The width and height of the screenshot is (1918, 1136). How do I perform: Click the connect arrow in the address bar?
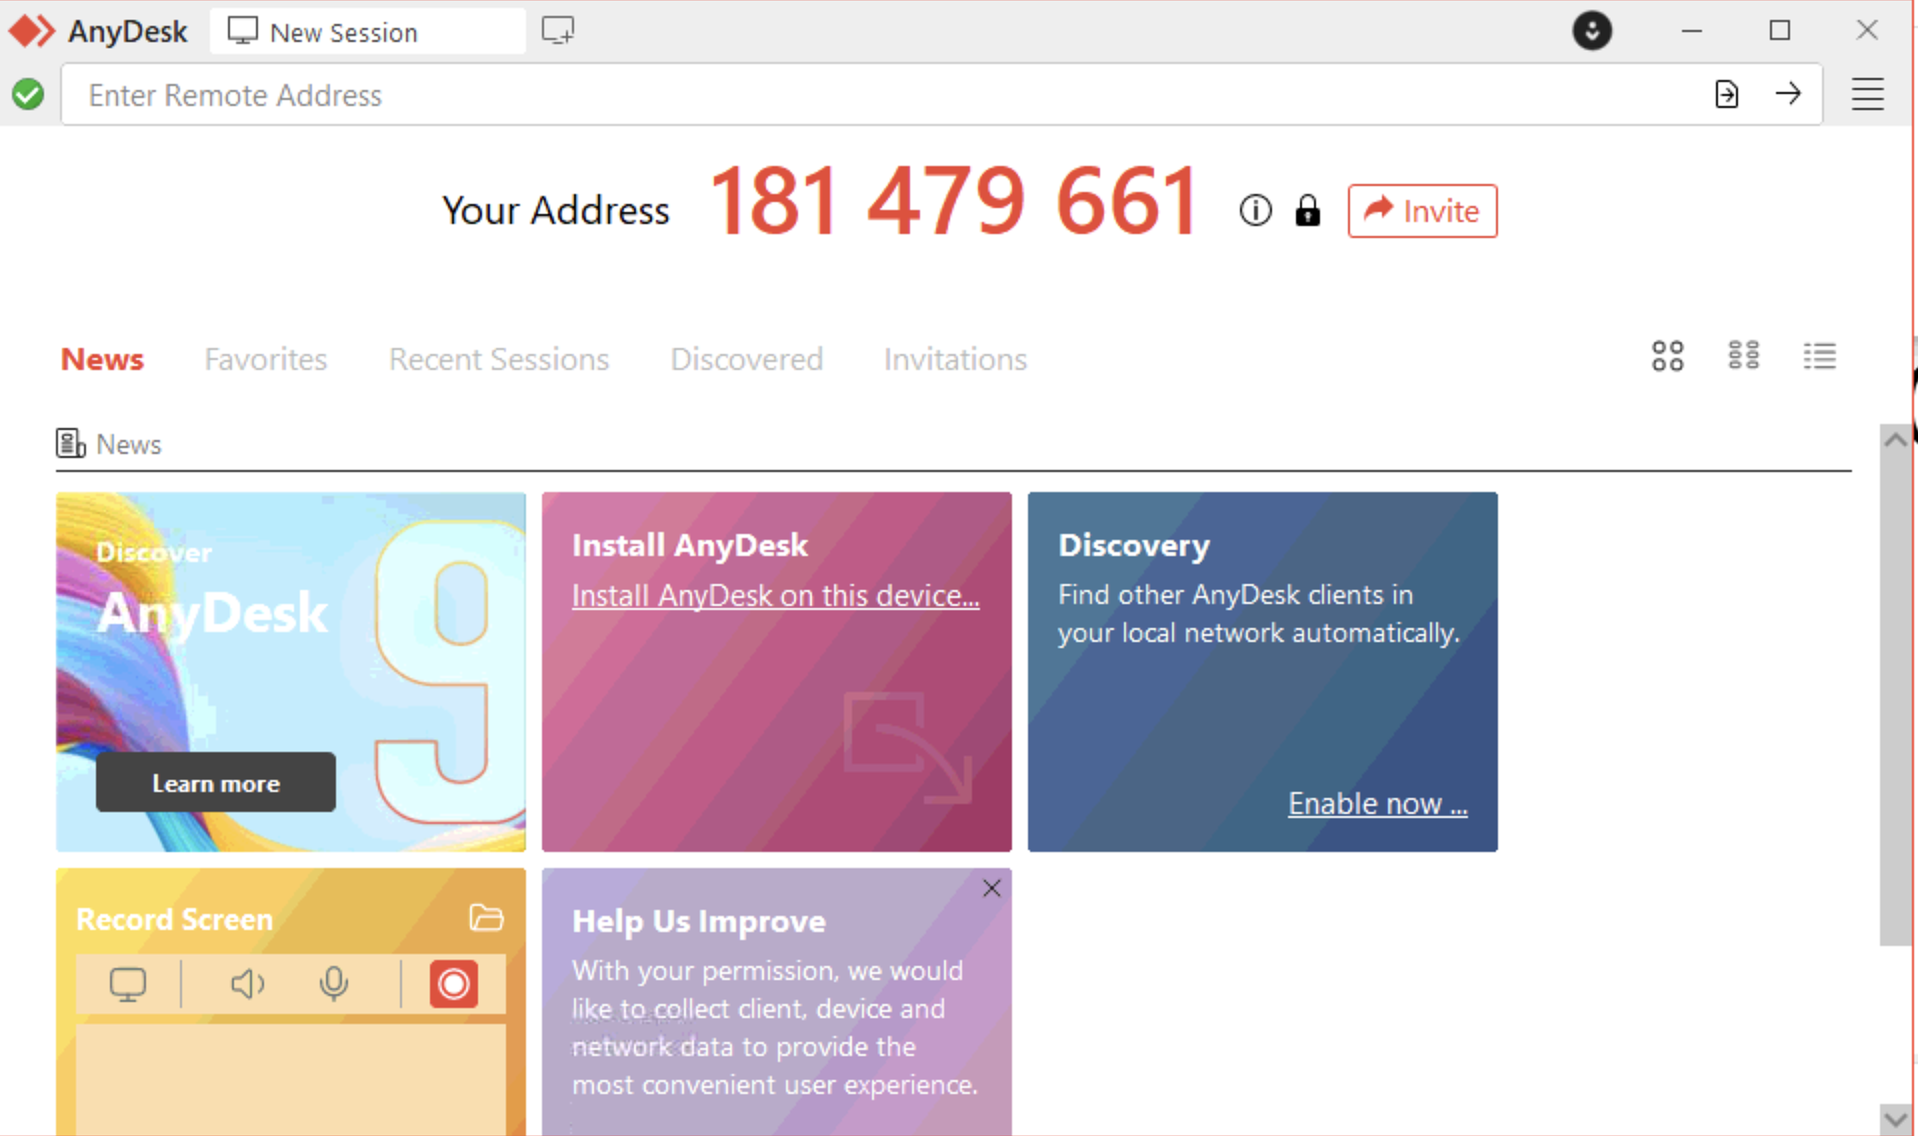point(1788,94)
